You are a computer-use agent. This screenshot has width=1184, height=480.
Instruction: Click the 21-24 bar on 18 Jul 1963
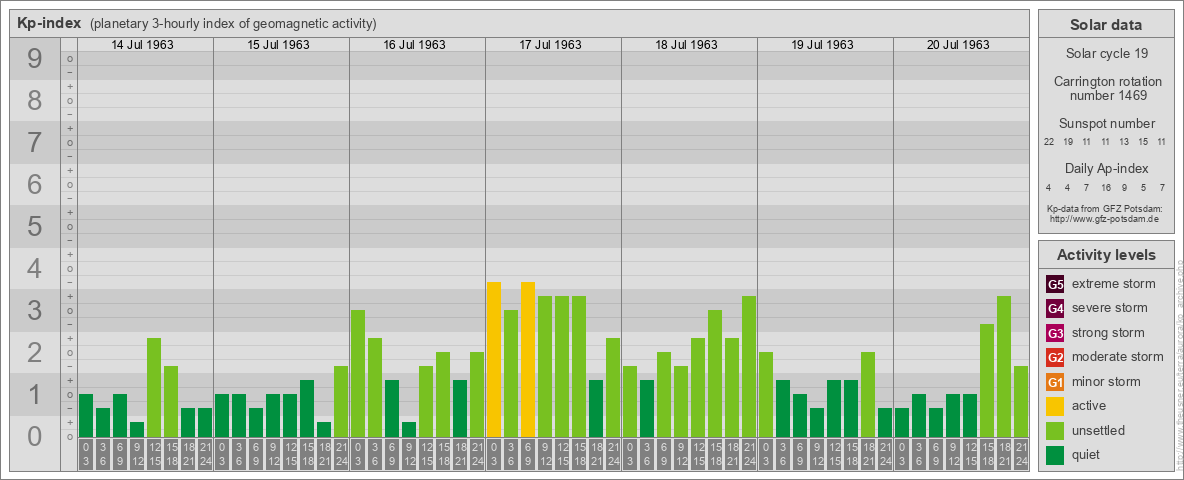click(749, 367)
